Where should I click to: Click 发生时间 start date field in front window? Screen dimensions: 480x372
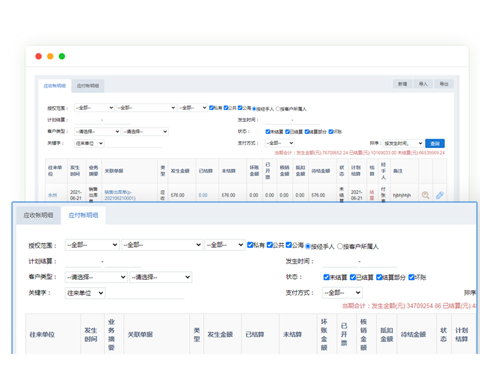[340, 261]
